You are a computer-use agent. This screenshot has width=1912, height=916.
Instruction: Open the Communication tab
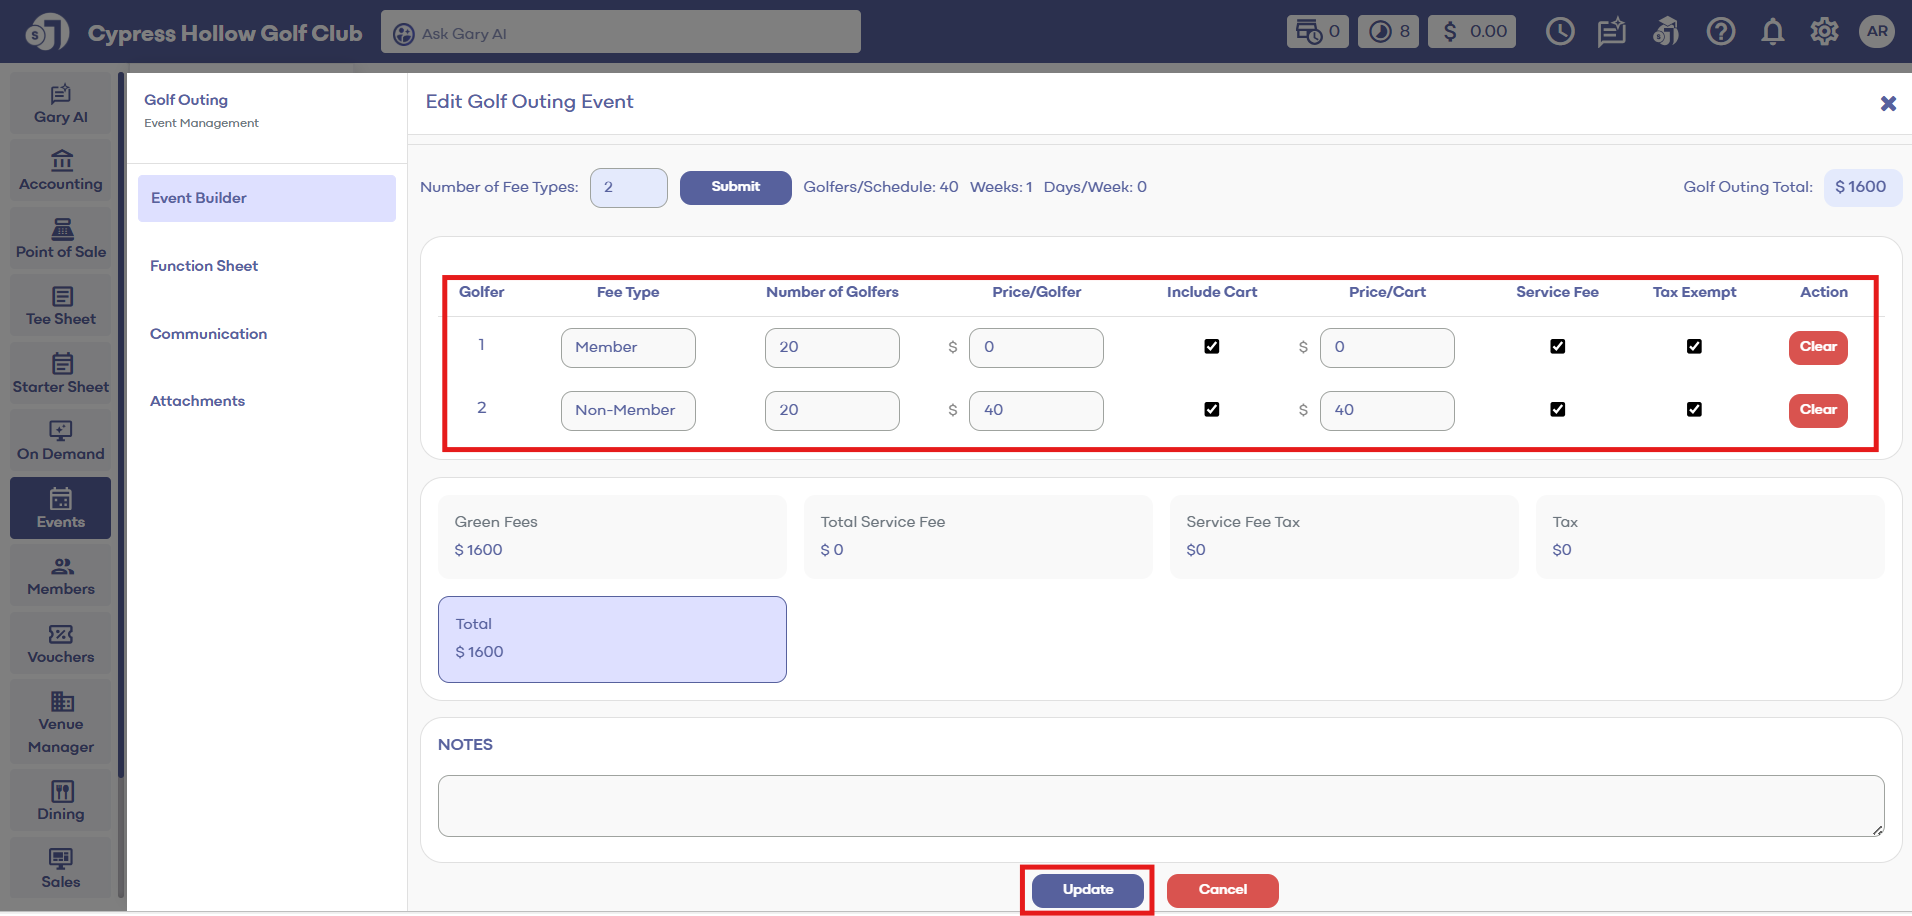[208, 334]
